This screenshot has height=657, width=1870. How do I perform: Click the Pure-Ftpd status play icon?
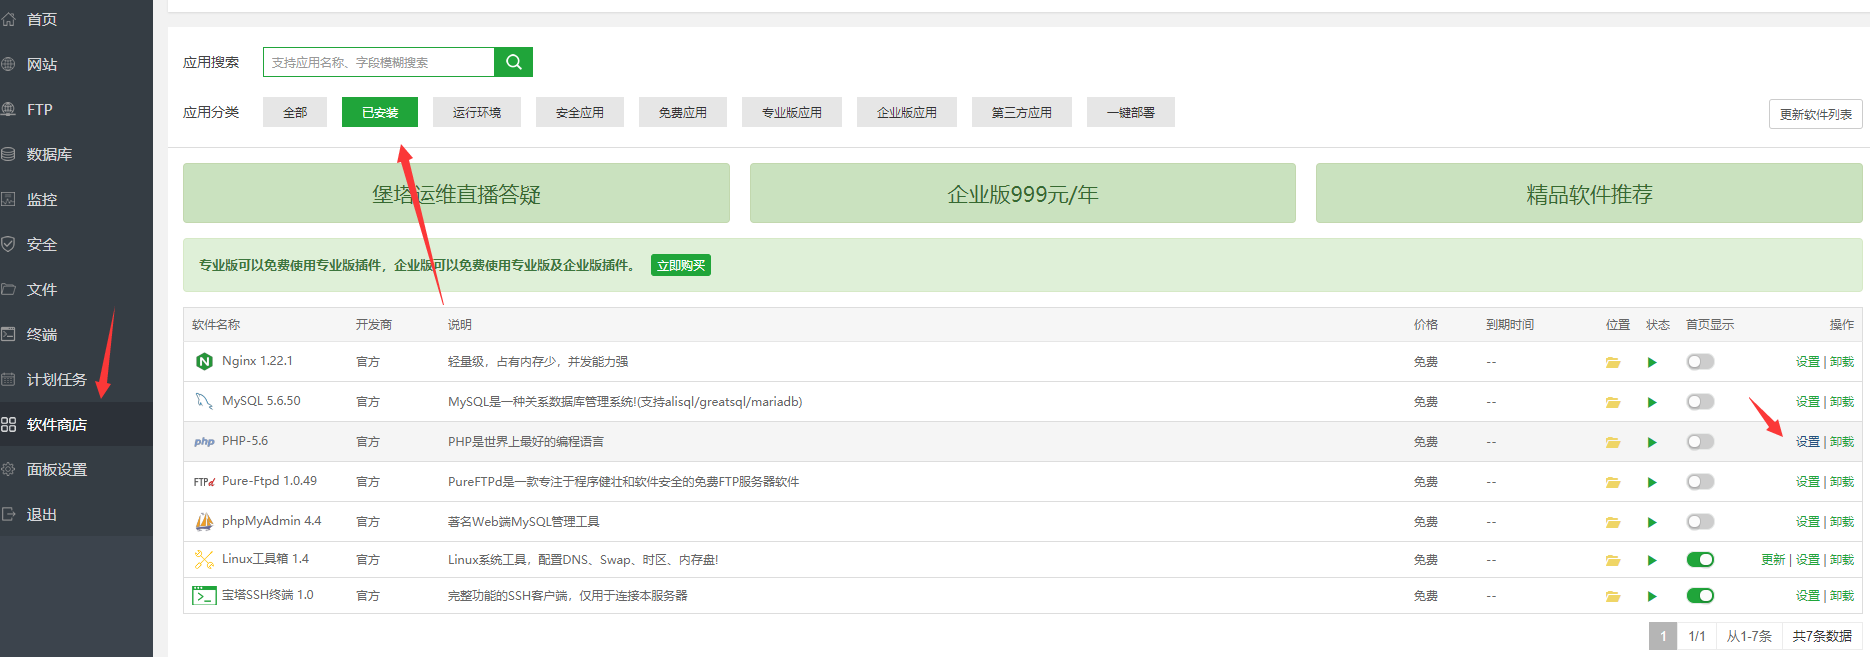[x=1652, y=482]
